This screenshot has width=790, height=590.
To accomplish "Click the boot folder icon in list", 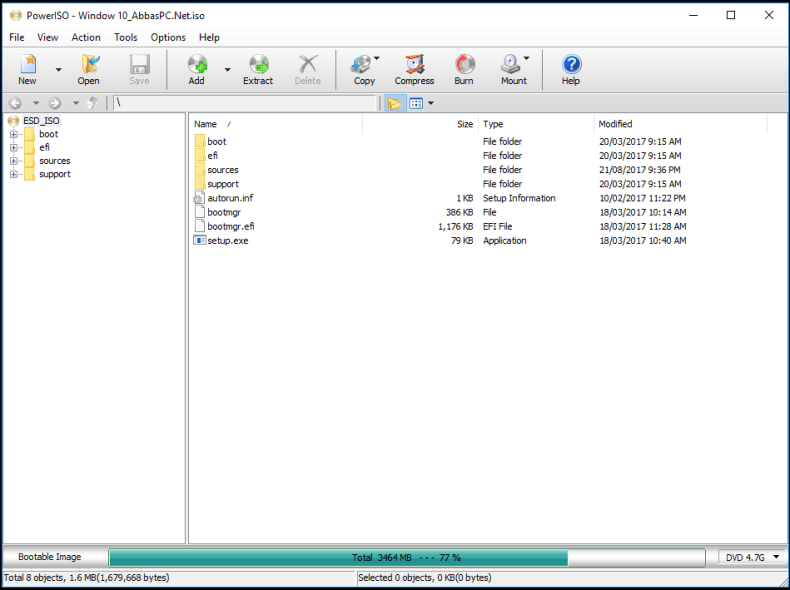I will pos(200,141).
